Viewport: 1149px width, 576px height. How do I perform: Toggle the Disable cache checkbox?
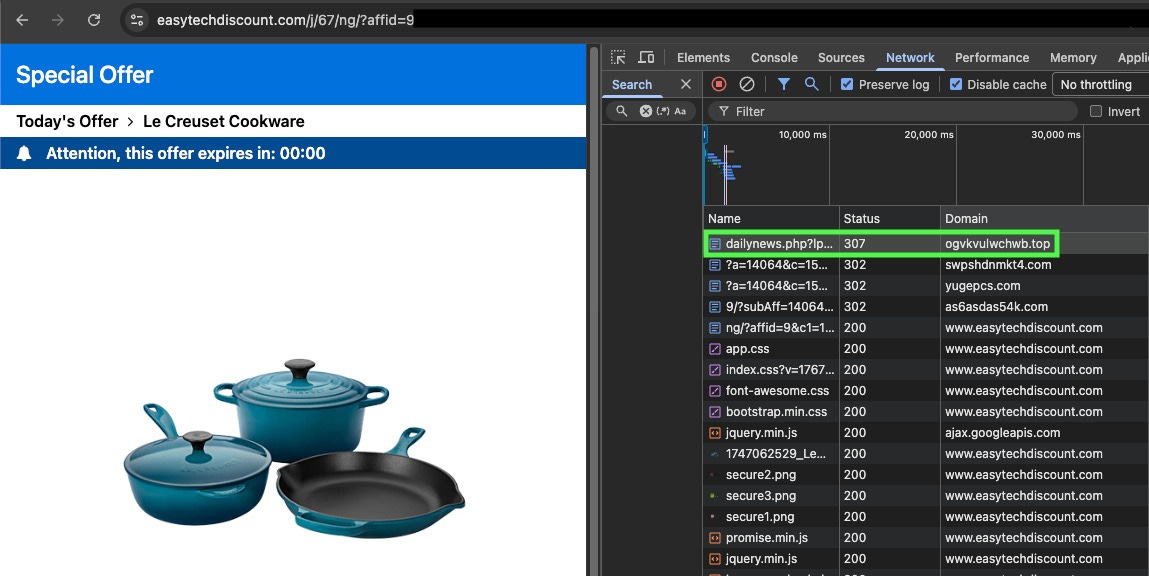(x=956, y=84)
